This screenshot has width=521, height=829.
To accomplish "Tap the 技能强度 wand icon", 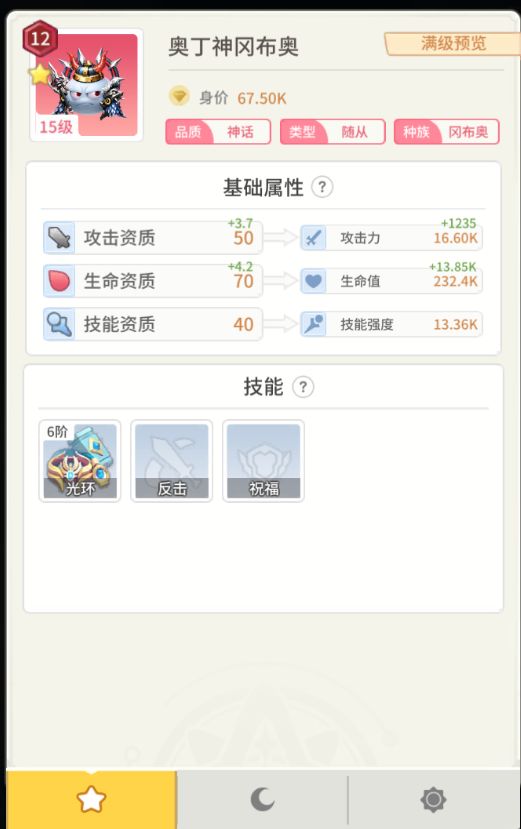I will [314, 324].
